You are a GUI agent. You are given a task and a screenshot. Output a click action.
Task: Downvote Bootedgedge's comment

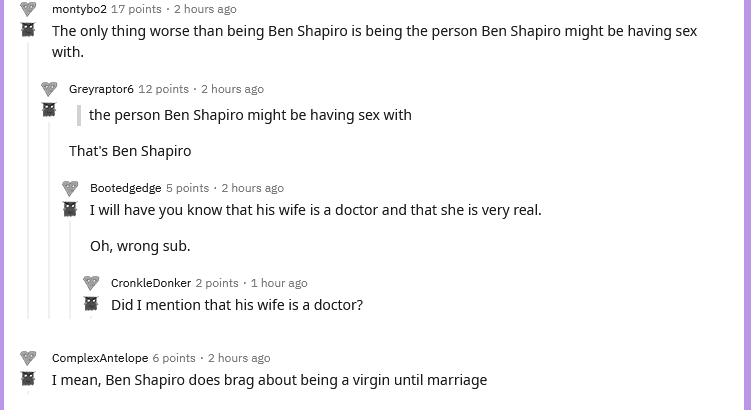pyautogui.click(x=70, y=209)
